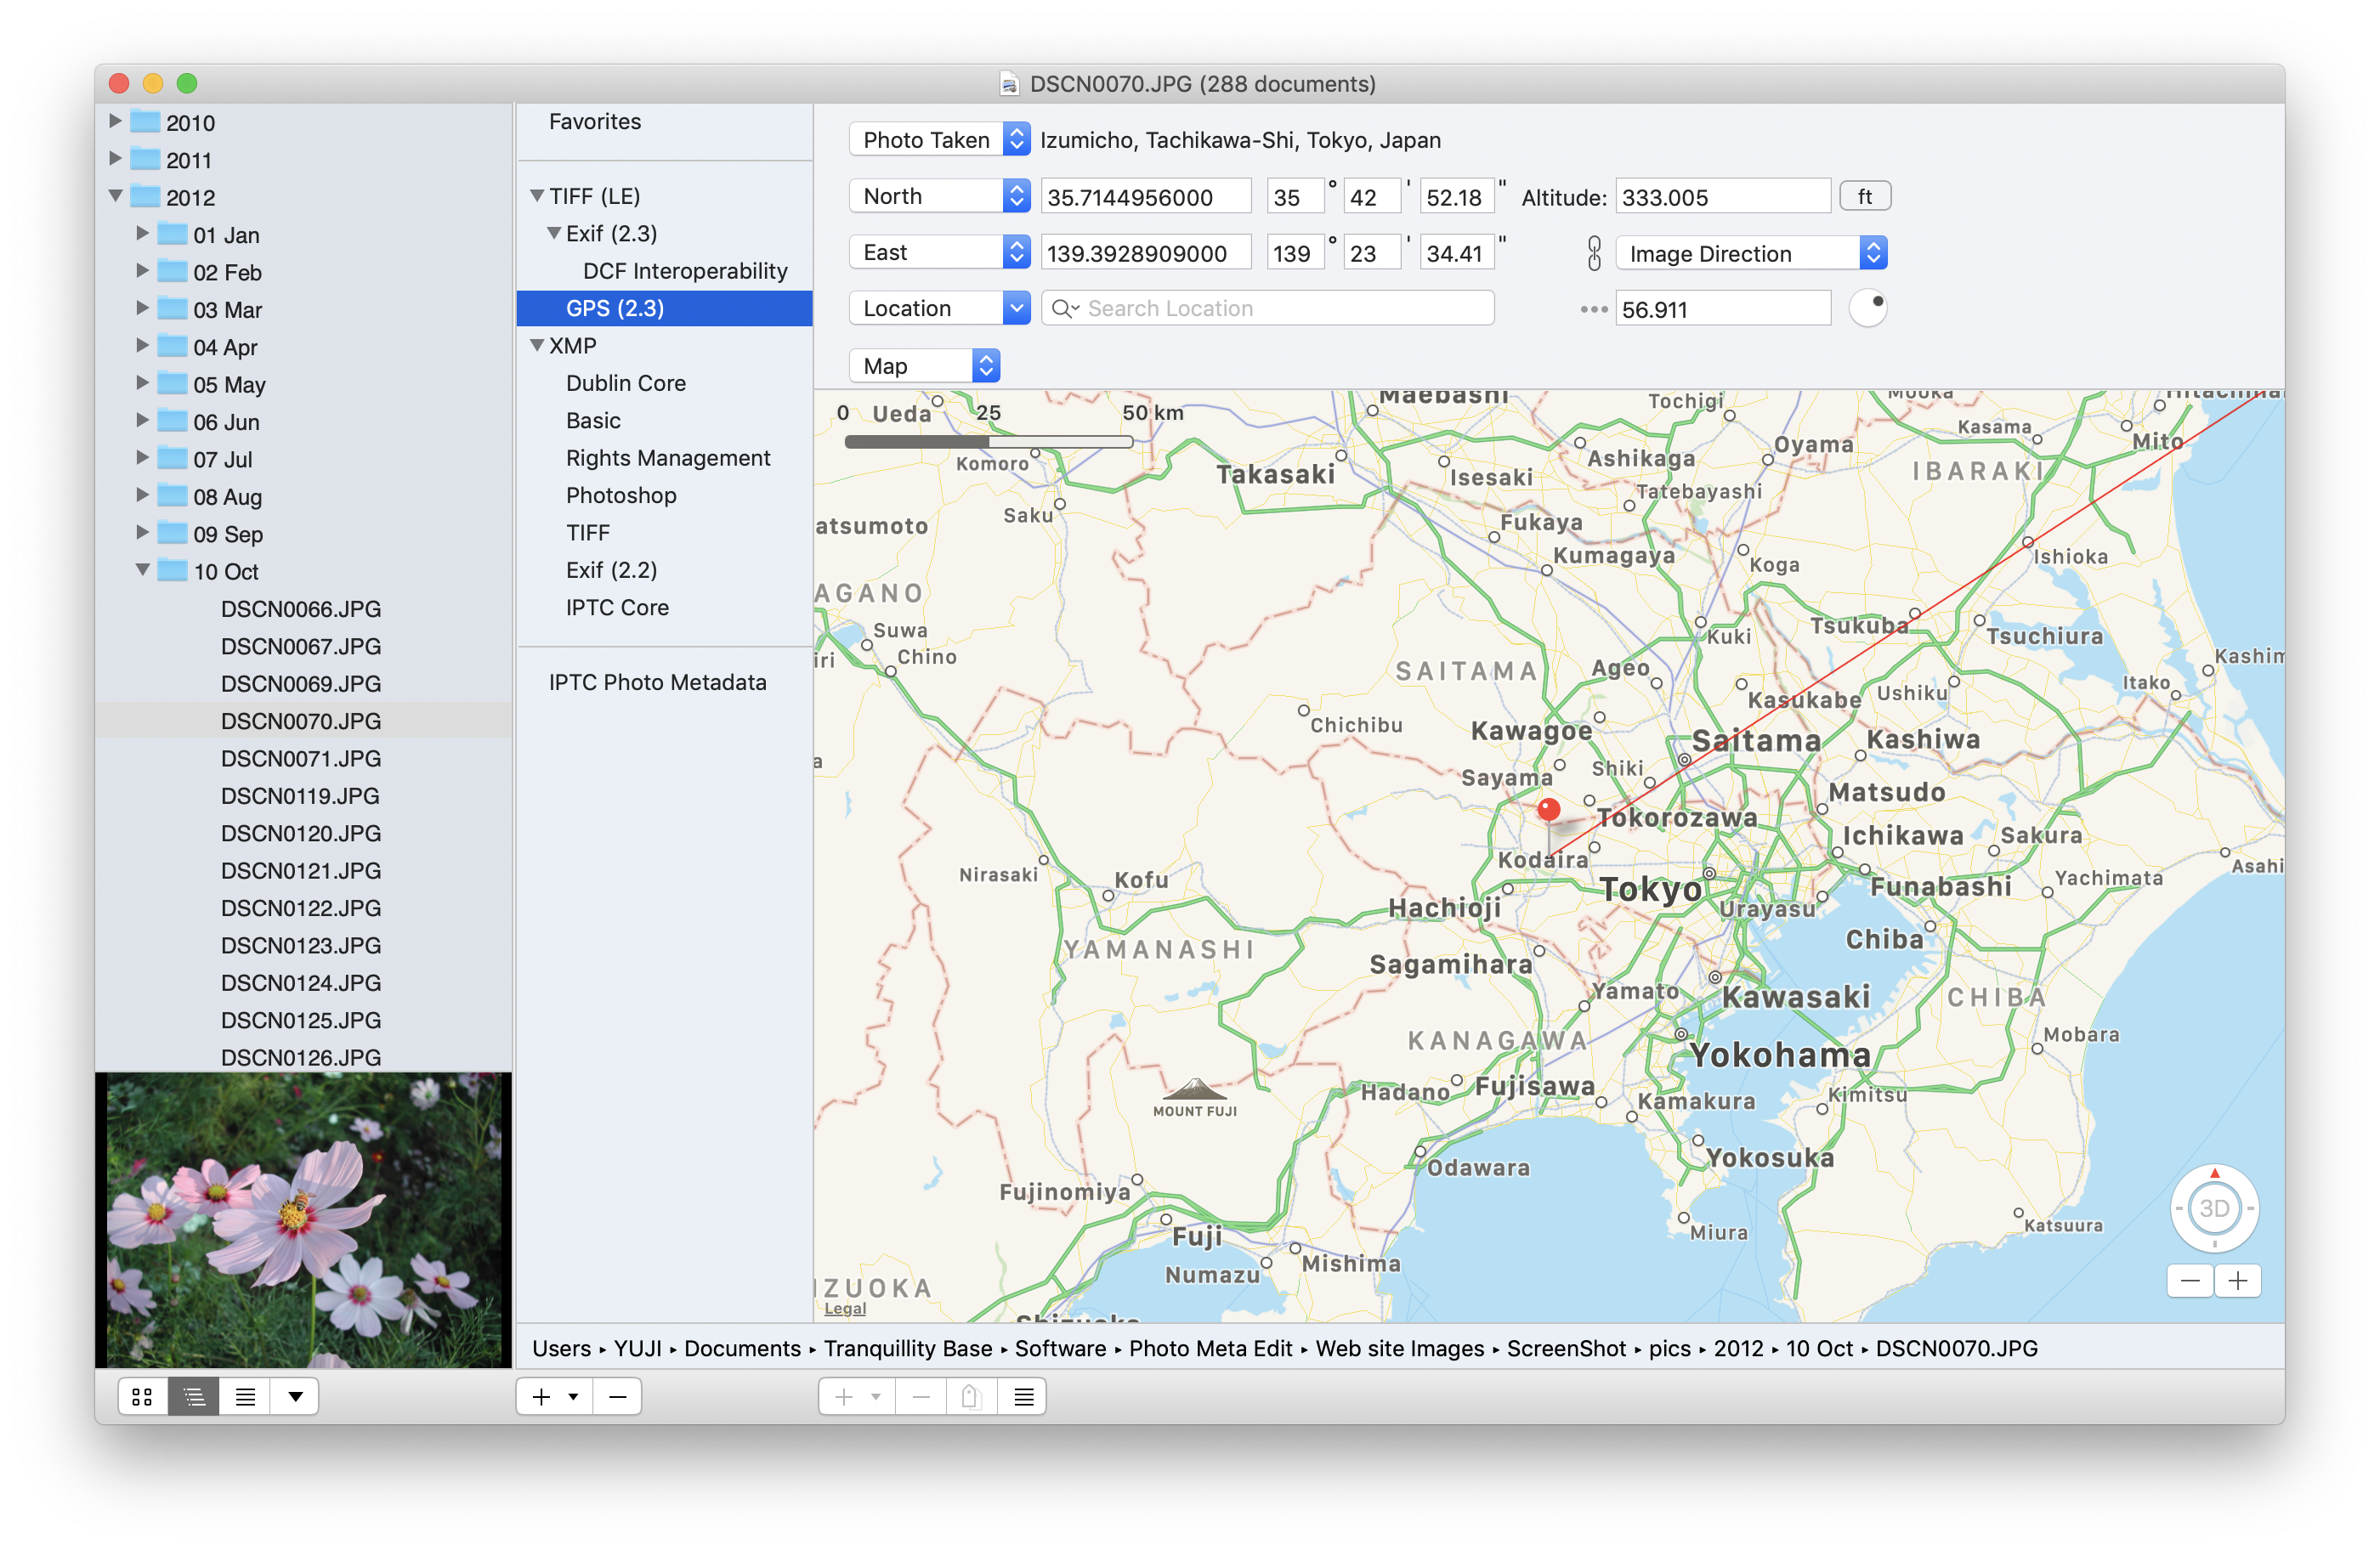Screen dimensions: 2380x1550
Task: Open the Location search type popup
Action: tap(939, 308)
